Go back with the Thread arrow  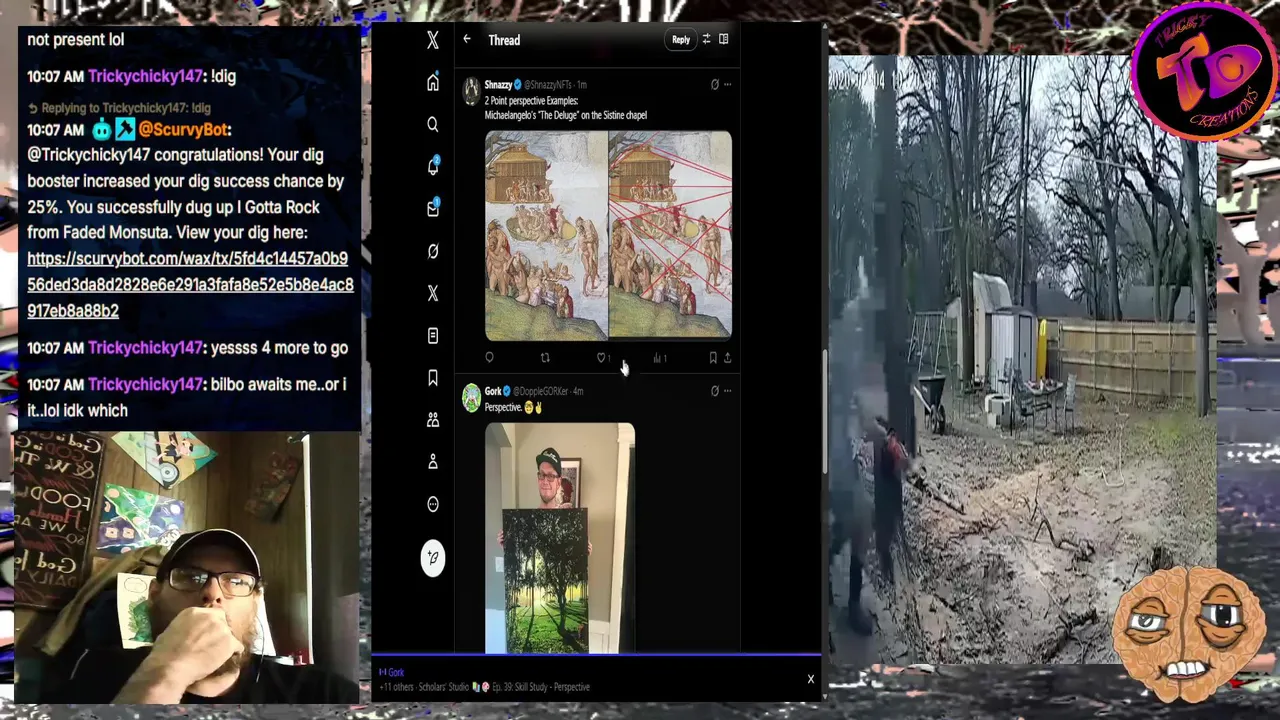pyautogui.click(x=467, y=40)
